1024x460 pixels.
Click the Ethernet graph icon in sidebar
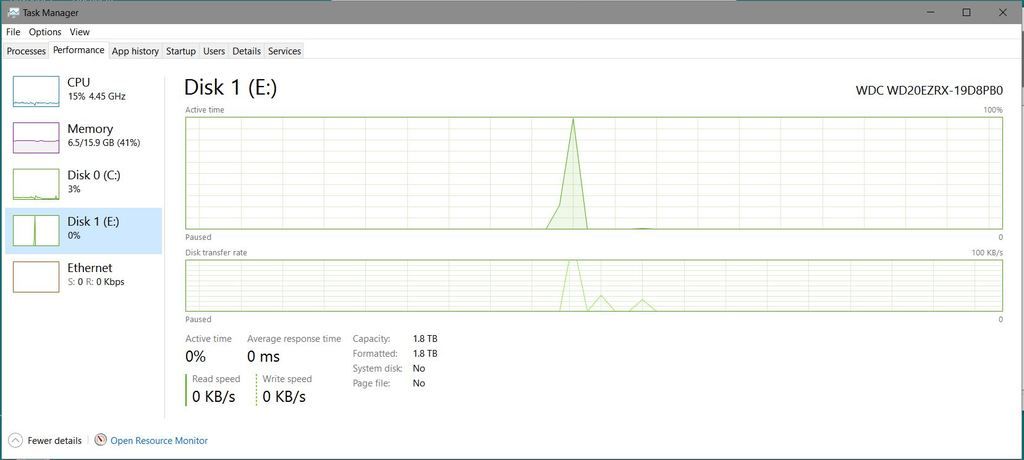point(36,276)
